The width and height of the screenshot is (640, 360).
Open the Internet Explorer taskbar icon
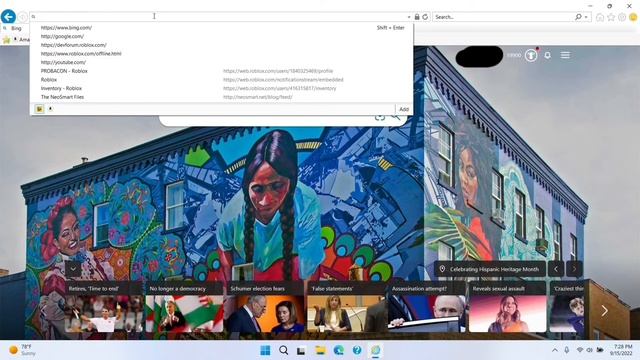pyautogui.click(x=376, y=350)
